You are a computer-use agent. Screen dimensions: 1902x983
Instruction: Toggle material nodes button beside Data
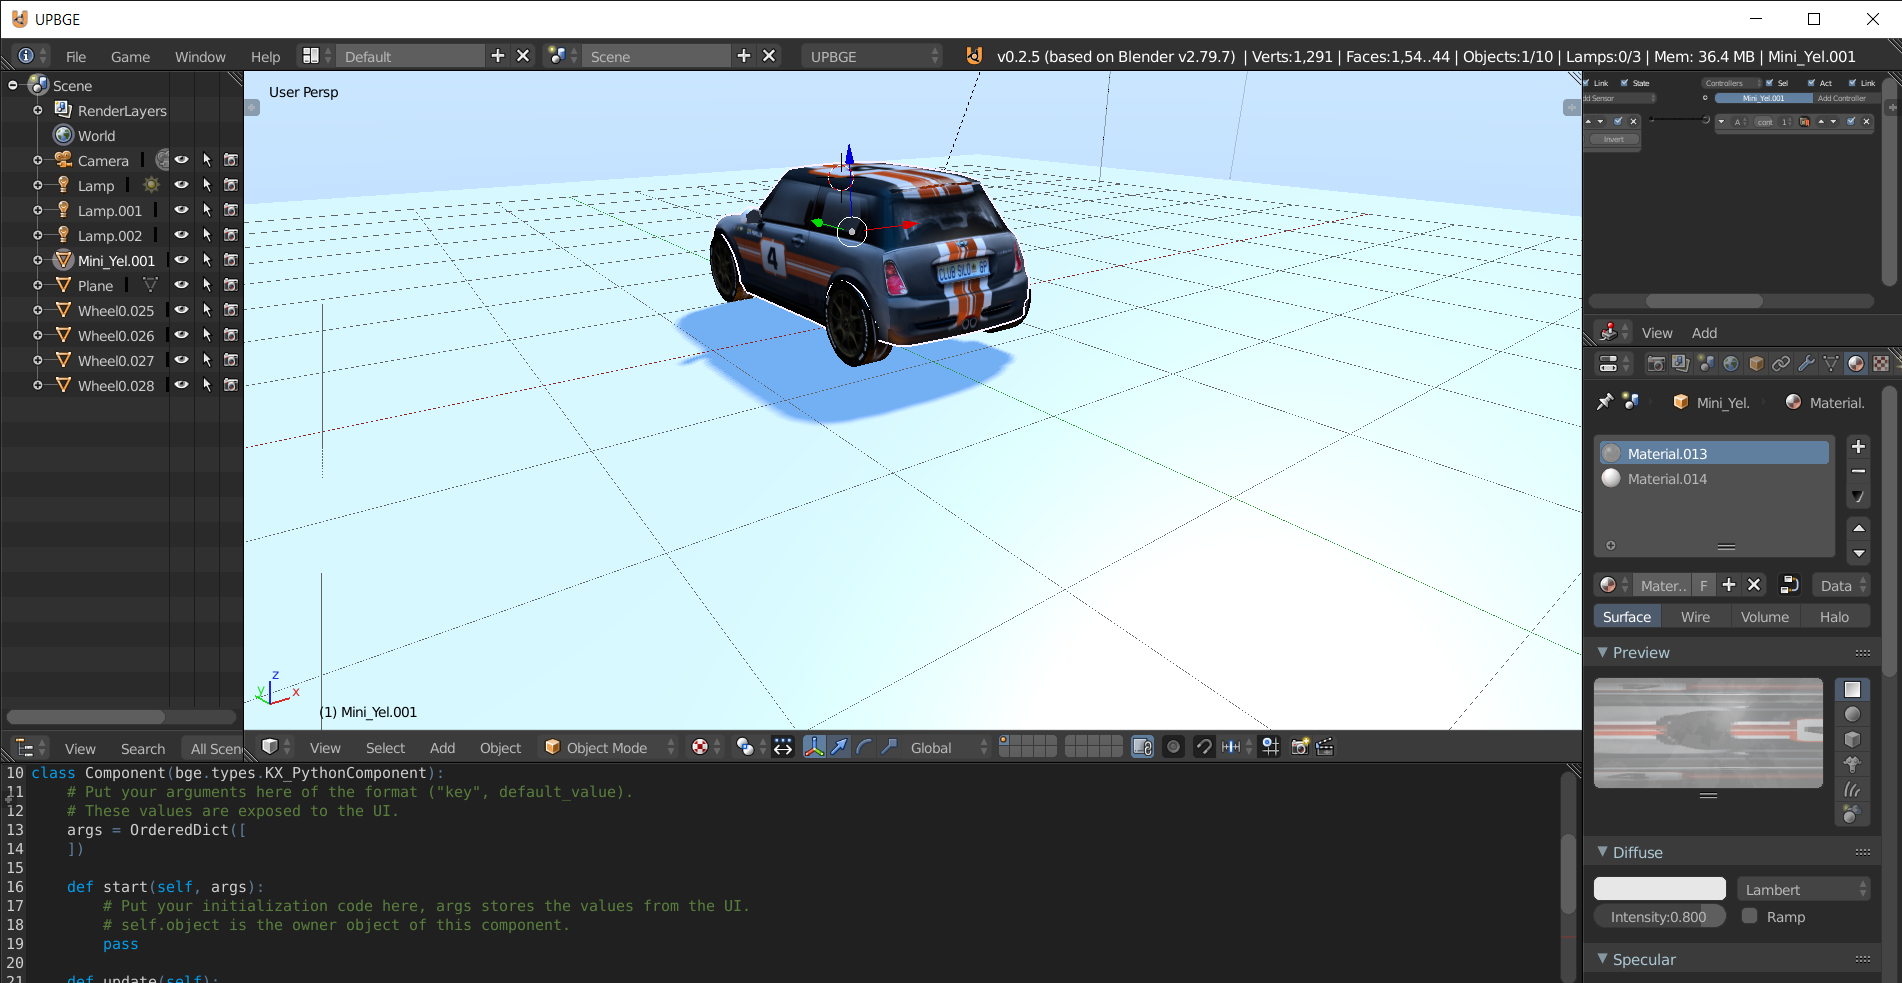pyautogui.click(x=1790, y=586)
